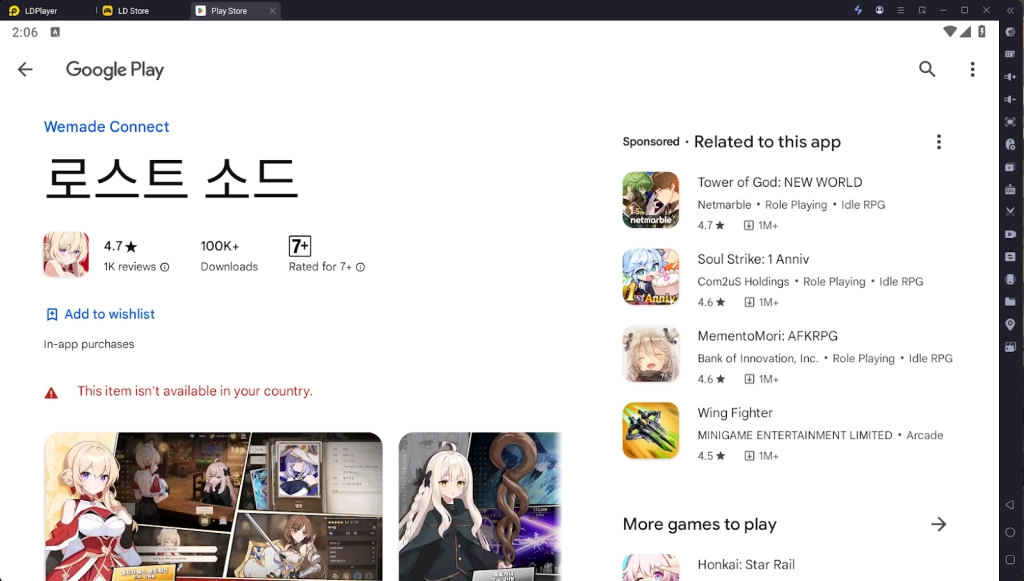Screen dimensions: 1024x581
Task: Click Soul Strike app icon
Action: coord(650,277)
